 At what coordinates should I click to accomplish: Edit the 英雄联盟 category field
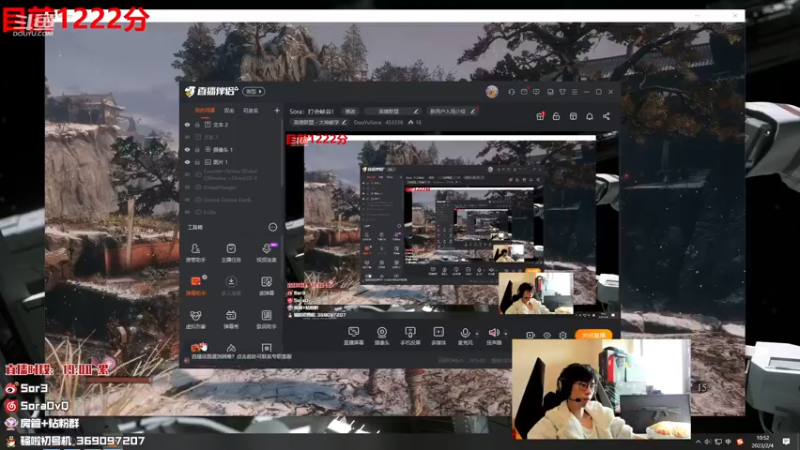(393, 111)
